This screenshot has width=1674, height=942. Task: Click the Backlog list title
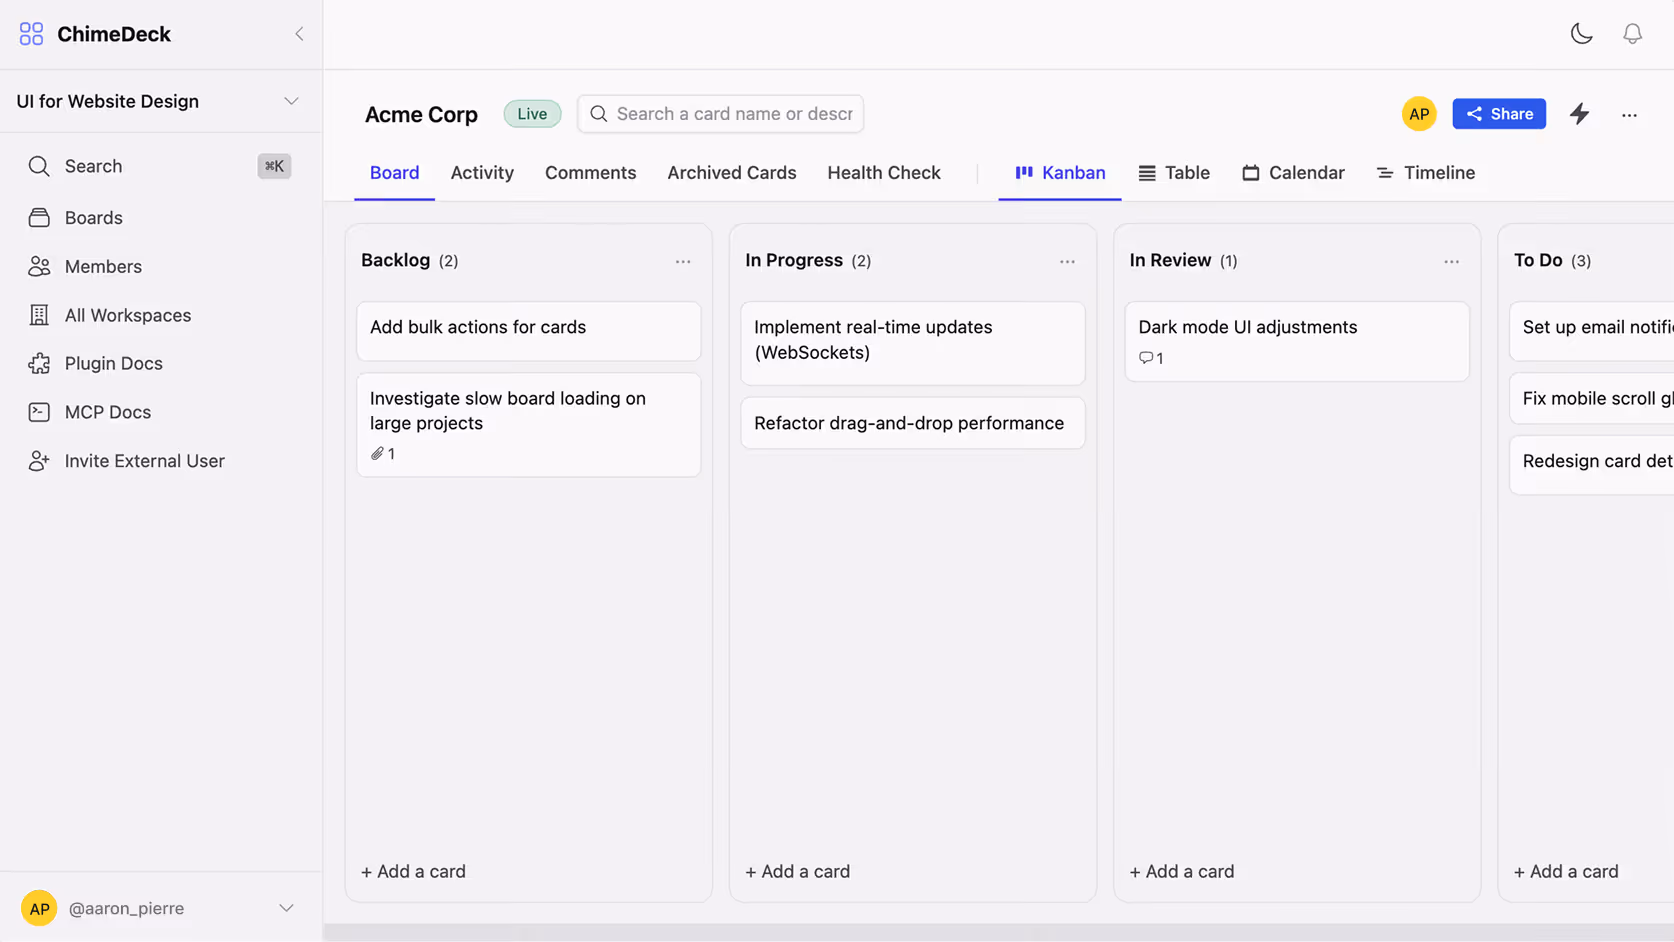point(395,260)
